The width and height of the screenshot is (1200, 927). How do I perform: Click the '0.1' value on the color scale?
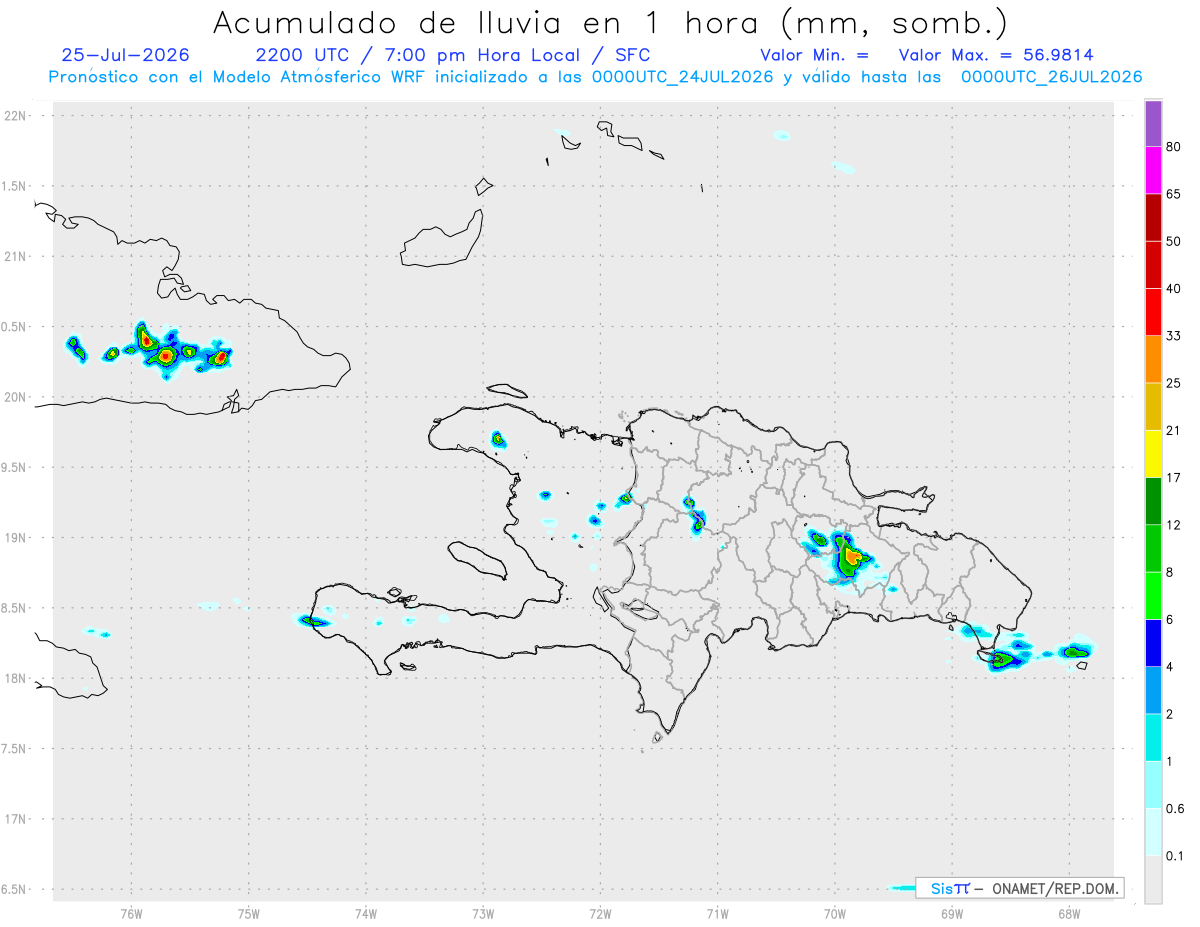tap(1175, 856)
